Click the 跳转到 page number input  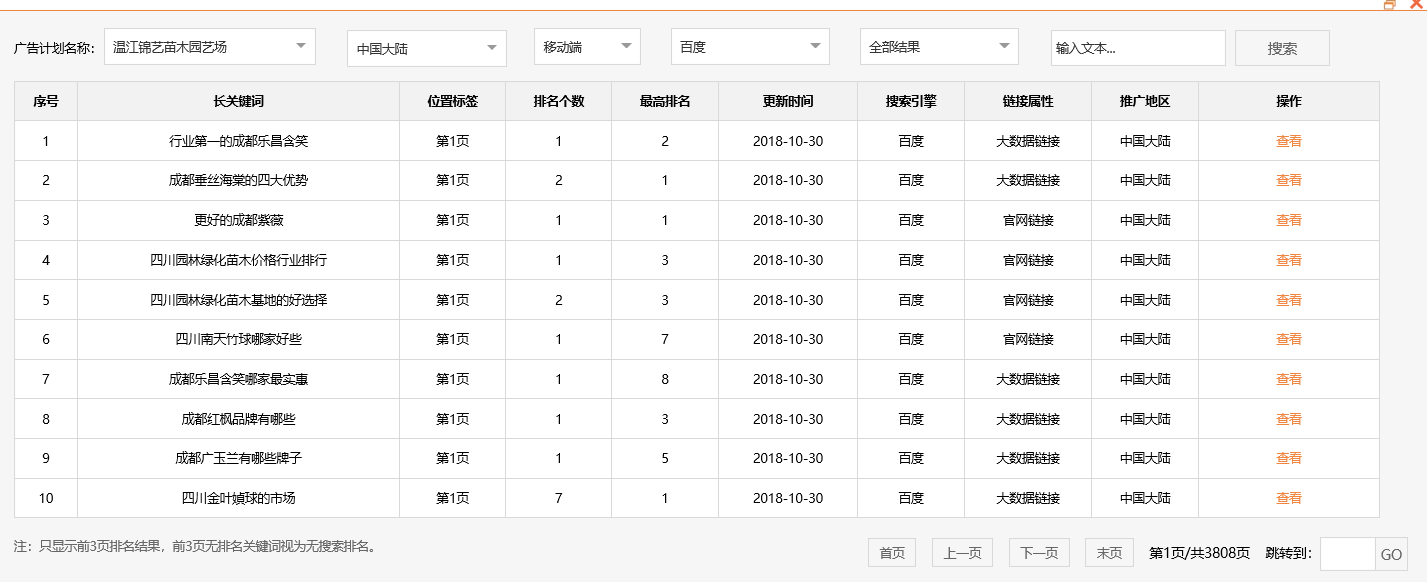(x=1350, y=551)
